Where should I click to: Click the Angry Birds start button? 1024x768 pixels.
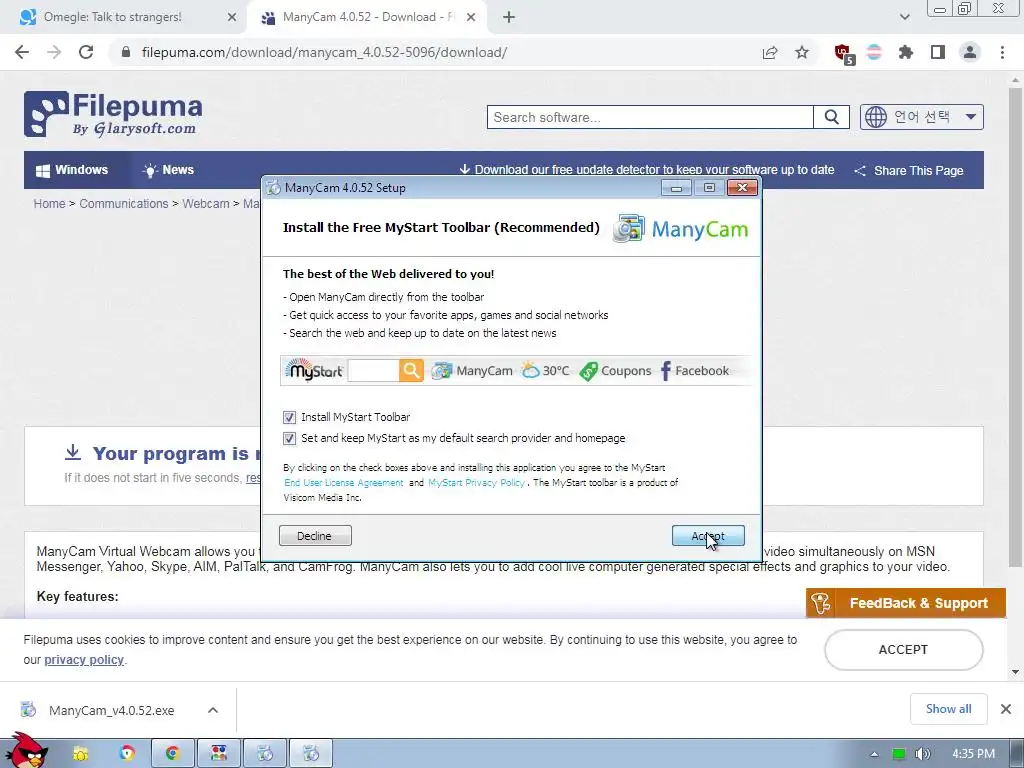pos(25,751)
